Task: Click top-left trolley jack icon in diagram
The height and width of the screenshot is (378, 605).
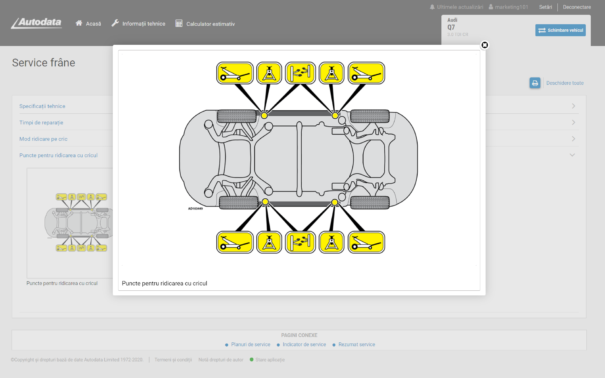Action: [x=235, y=73]
